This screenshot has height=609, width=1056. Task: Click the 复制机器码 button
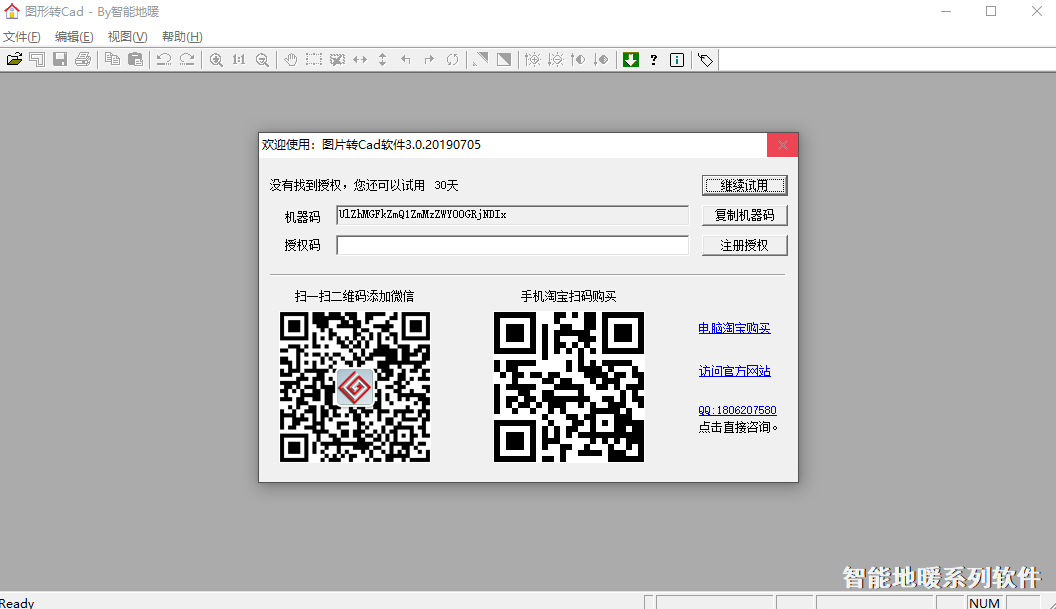coord(744,215)
